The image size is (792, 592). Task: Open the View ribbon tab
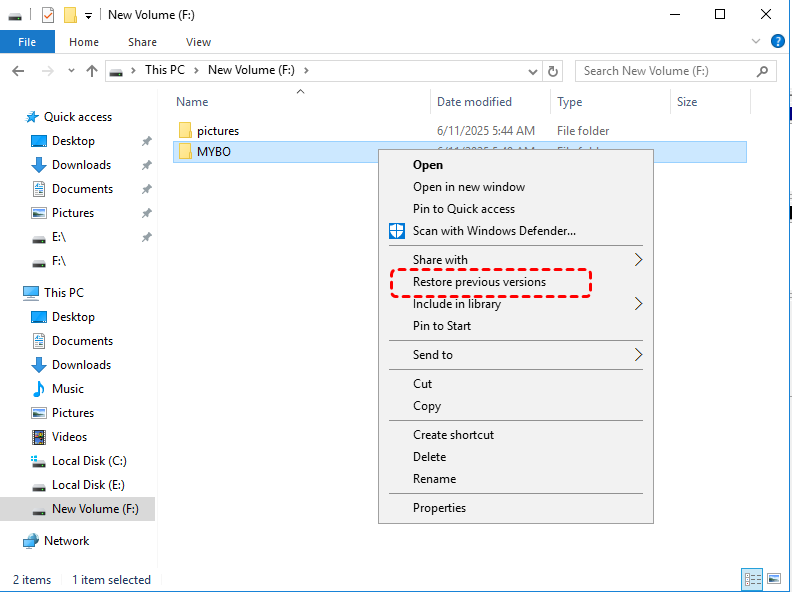198,42
